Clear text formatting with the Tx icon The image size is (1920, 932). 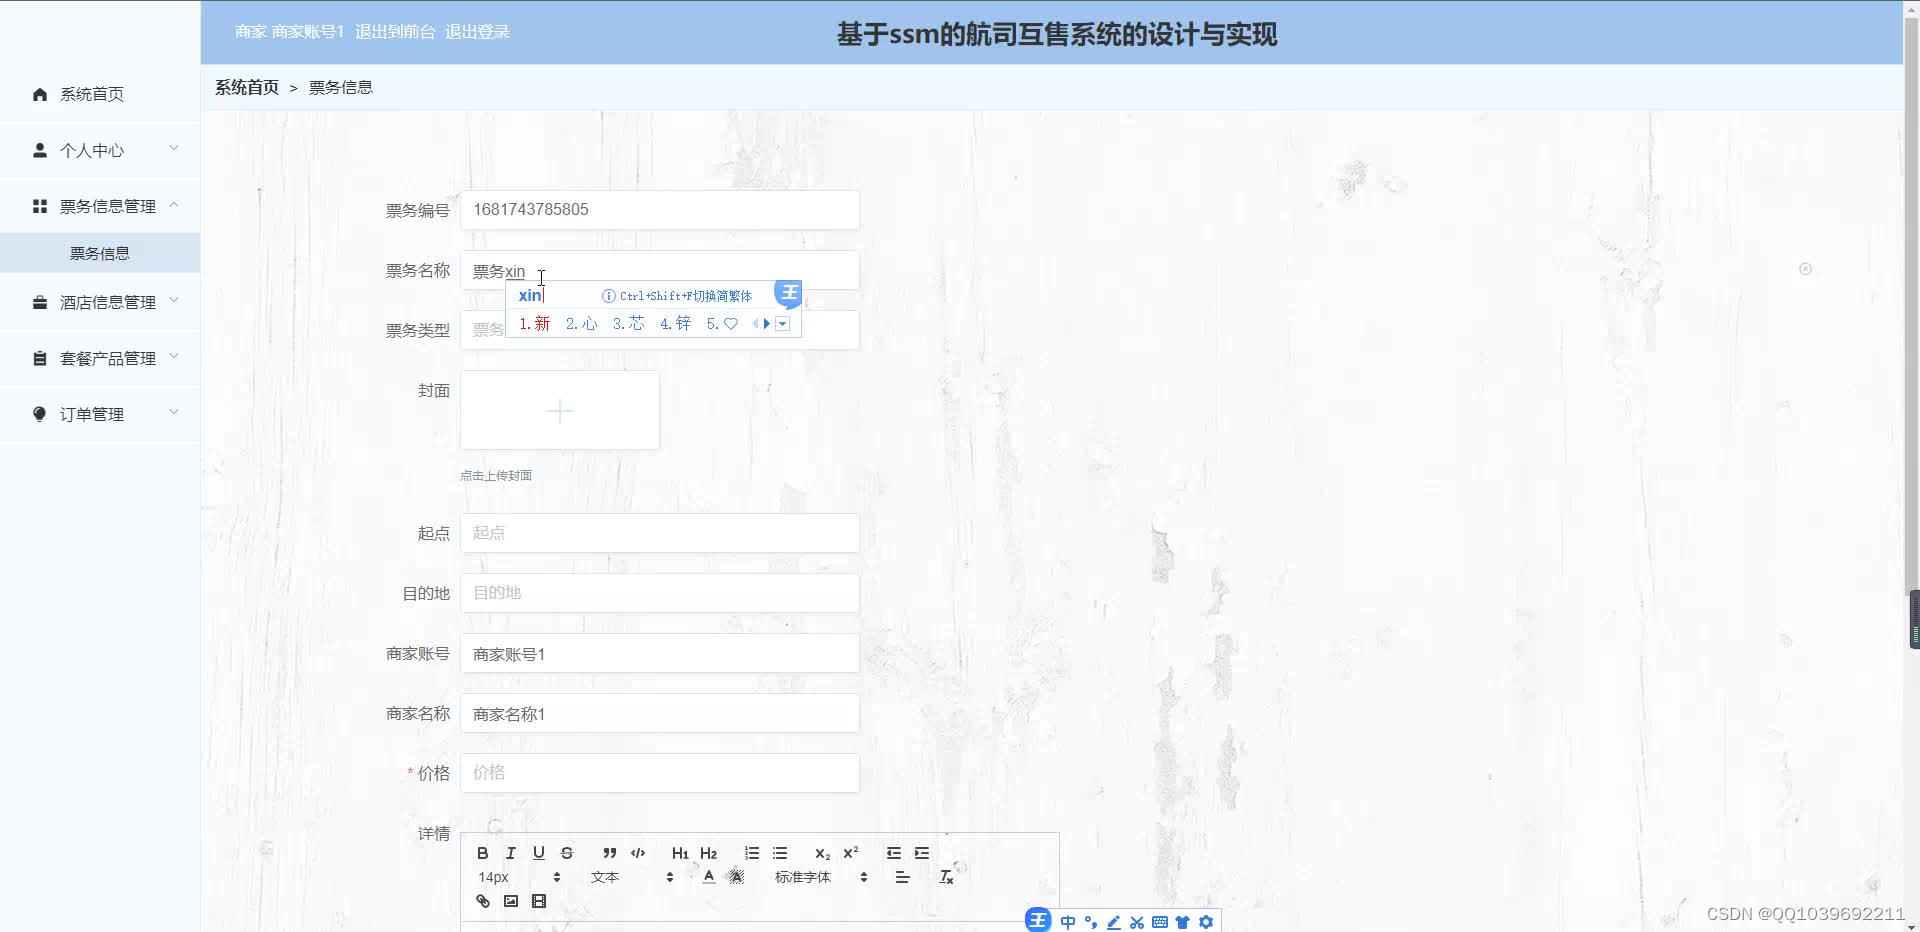(946, 877)
